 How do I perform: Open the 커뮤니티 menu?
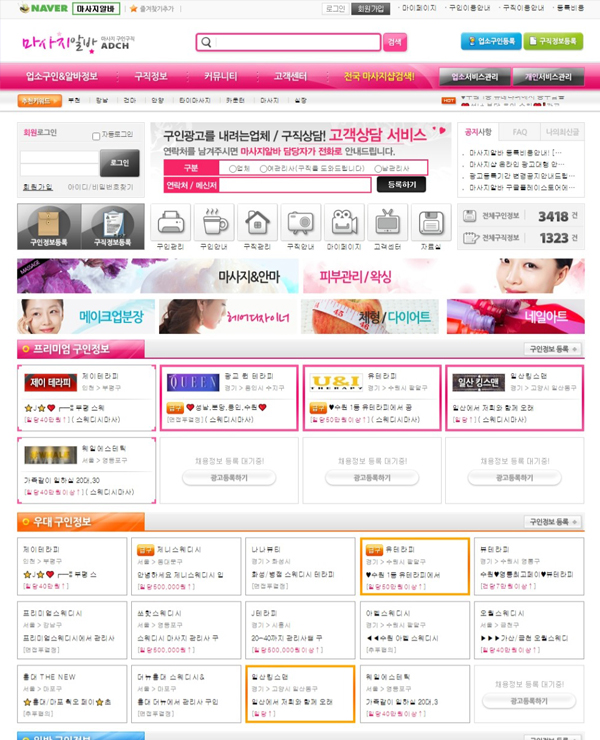(220, 76)
